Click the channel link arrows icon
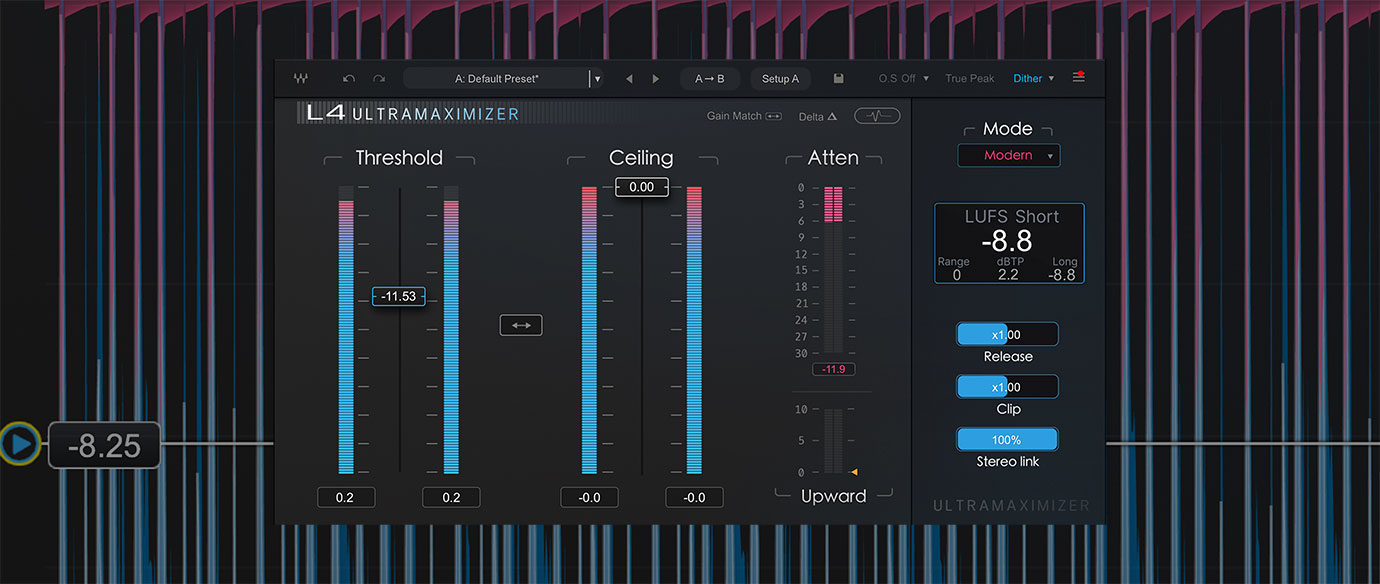The height and width of the screenshot is (584, 1380). [521, 324]
